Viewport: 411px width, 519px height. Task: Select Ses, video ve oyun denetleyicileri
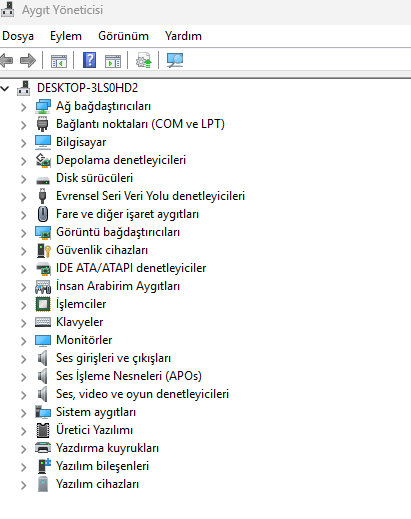(142, 394)
